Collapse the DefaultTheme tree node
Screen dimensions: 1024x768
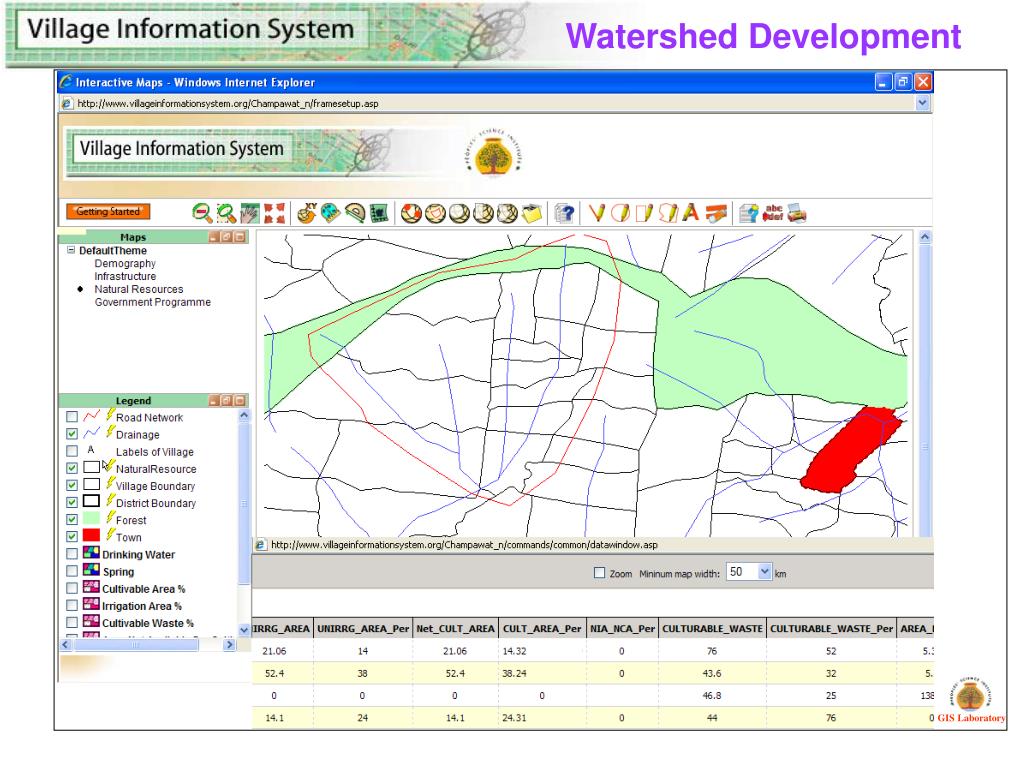tap(71, 250)
